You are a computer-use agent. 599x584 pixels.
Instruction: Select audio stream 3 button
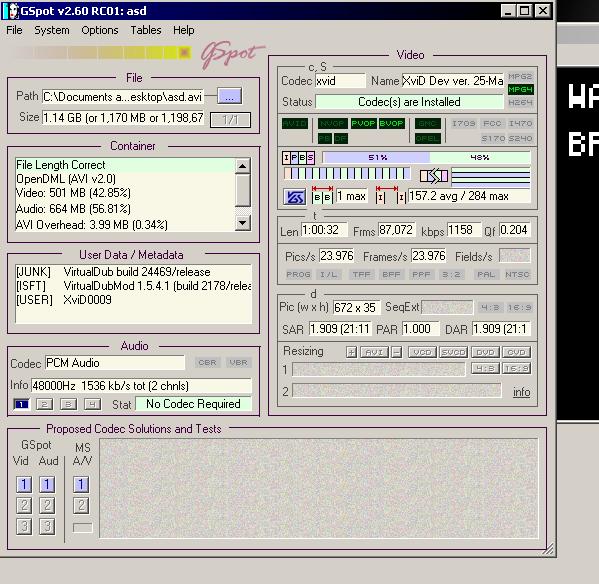[68, 404]
